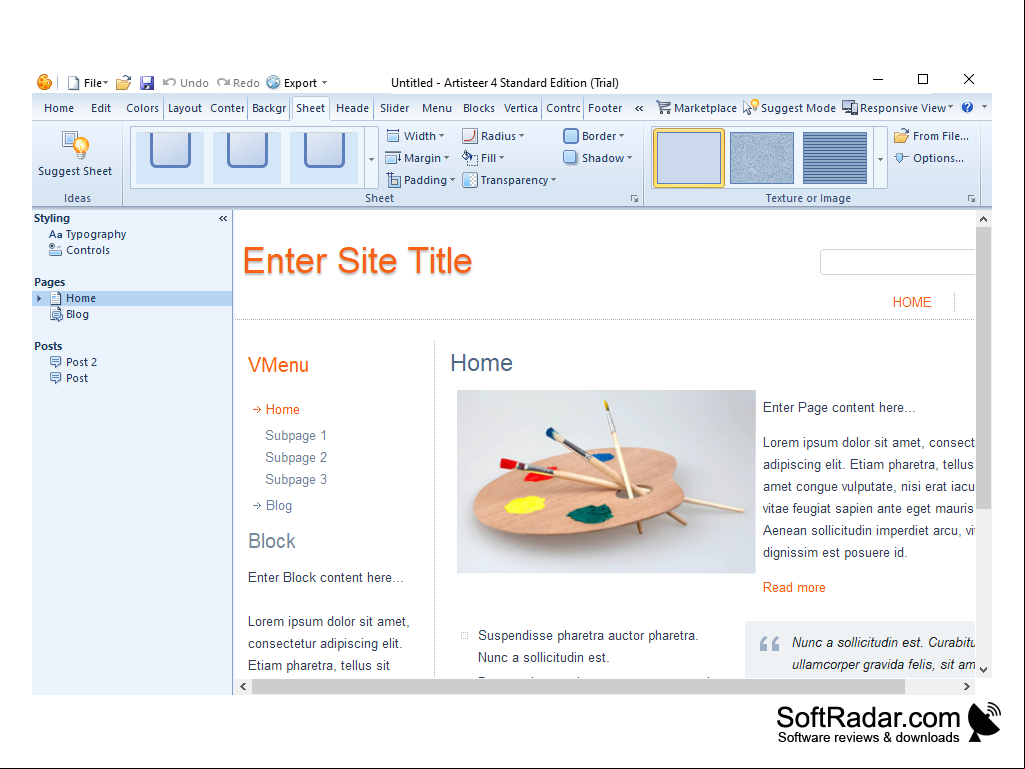This screenshot has height=769, width=1025.
Task: Click Subpage 3 in VMenu
Action: [x=295, y=479]
